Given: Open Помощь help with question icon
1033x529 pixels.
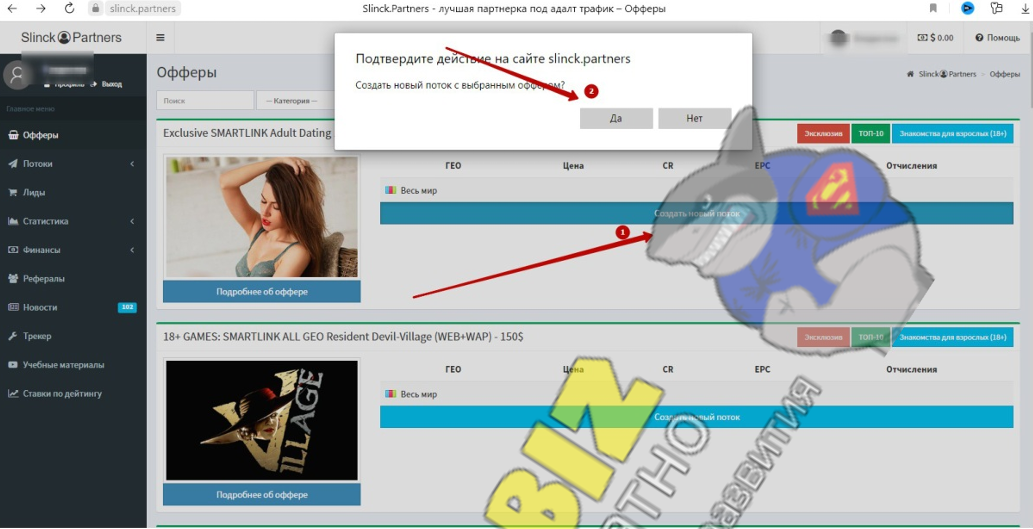Looking at the screenshot, I should (996, 38).
